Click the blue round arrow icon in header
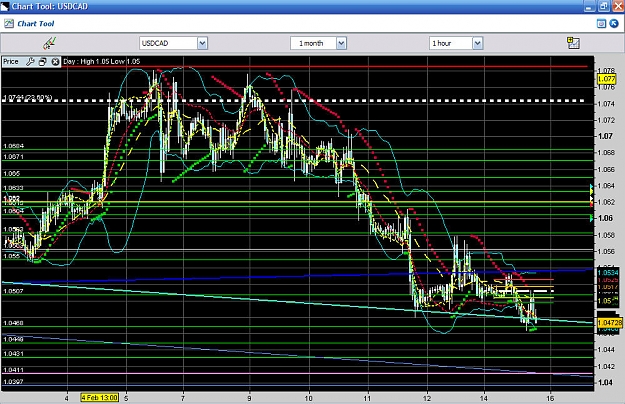The height and width of the screenshot is (404, 625). 614,24
